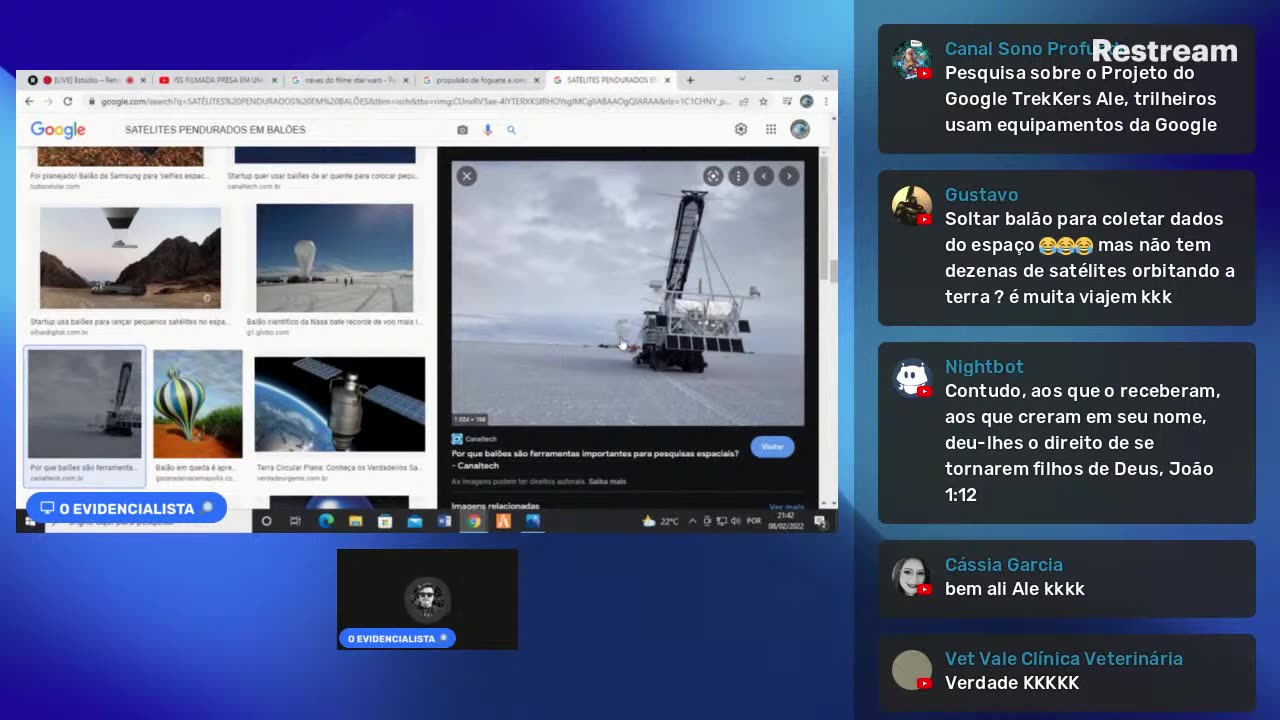This screenshot has width=1280, height=720.
Task: Click browser forward arrow
Action: pos(48,102)
